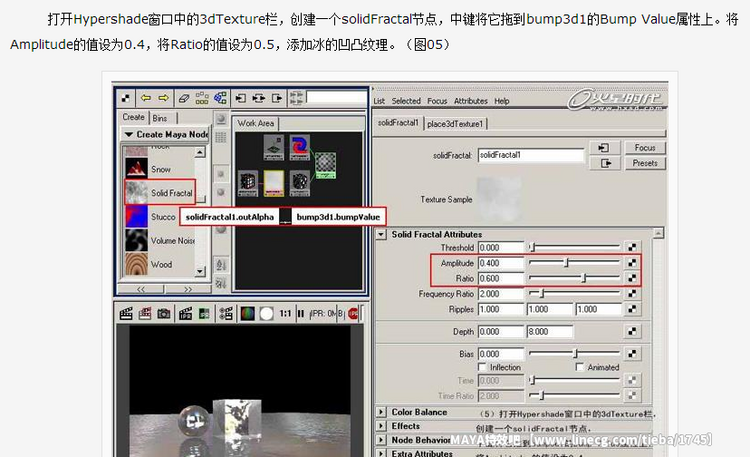
Task: Expand the Effects section
Action: point(381,426)
